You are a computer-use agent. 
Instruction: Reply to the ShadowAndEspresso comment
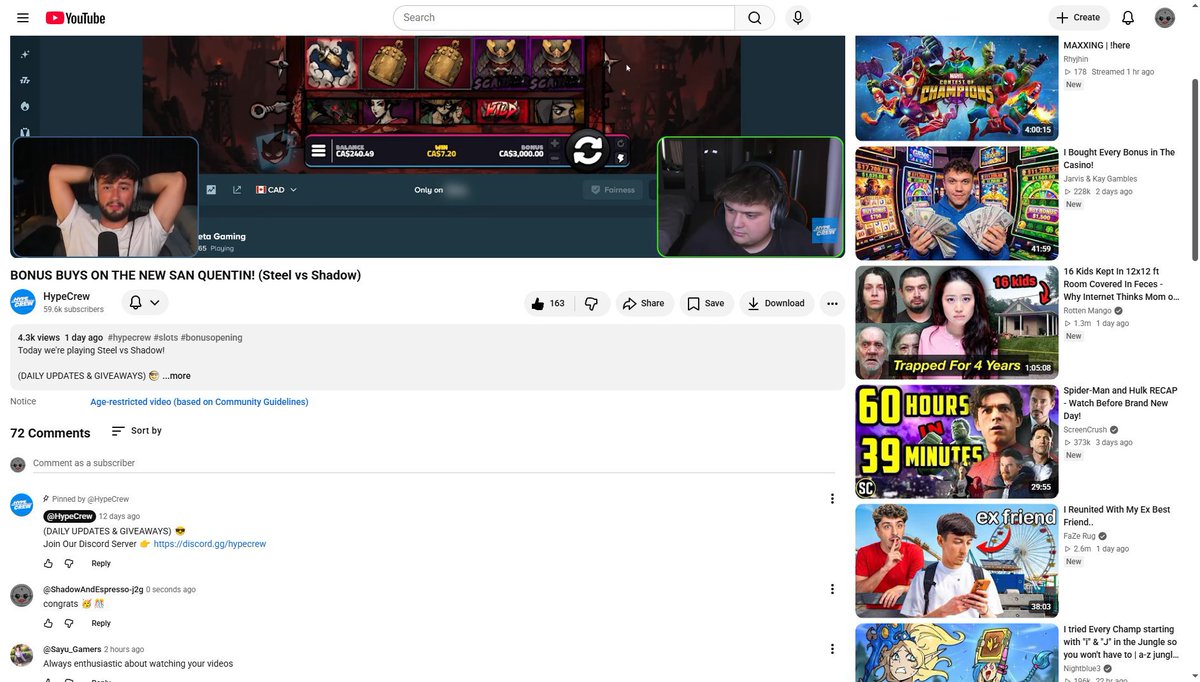tap(101, 623)
